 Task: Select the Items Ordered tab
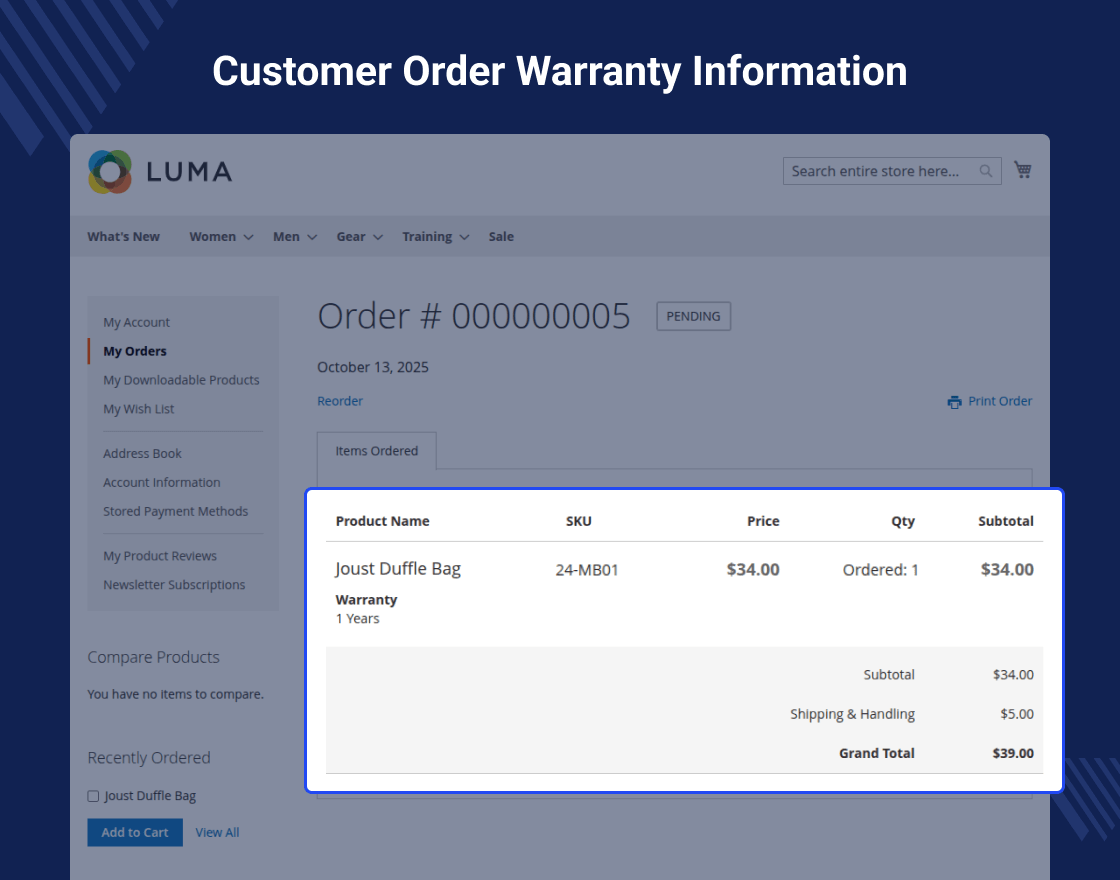376,451
